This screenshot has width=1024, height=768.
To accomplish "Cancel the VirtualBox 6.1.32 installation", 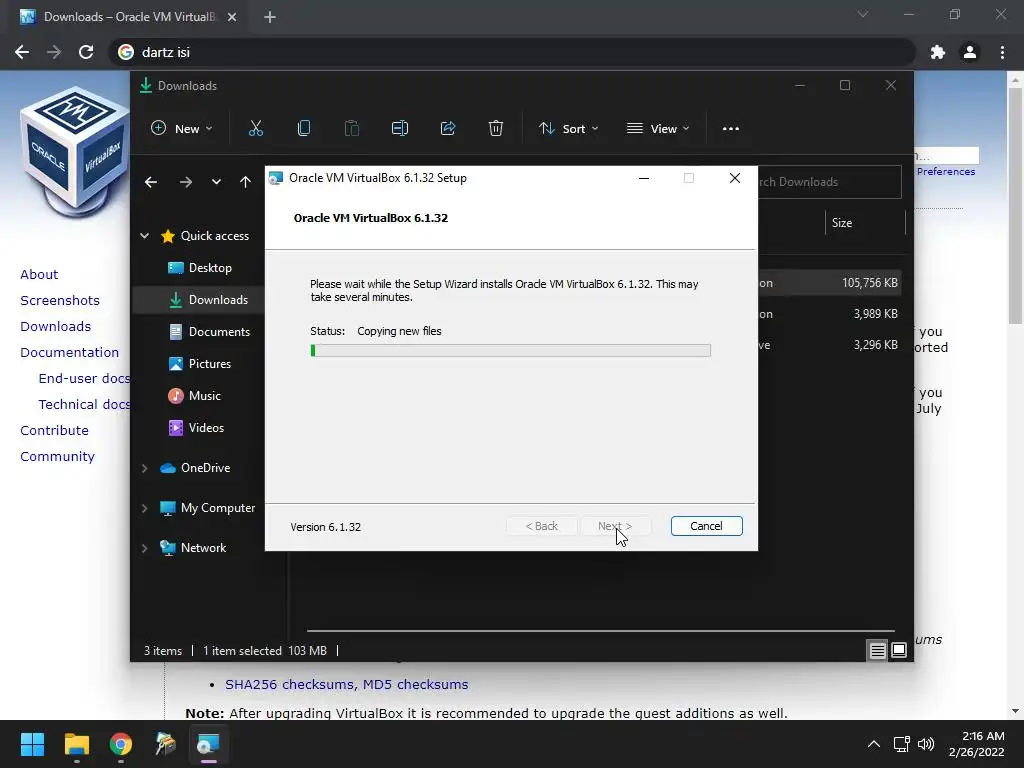I will (x=707, y=526).
